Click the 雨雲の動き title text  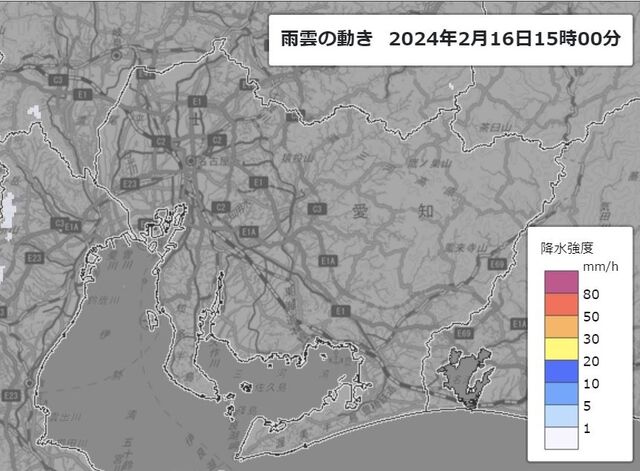coord(327,39)
